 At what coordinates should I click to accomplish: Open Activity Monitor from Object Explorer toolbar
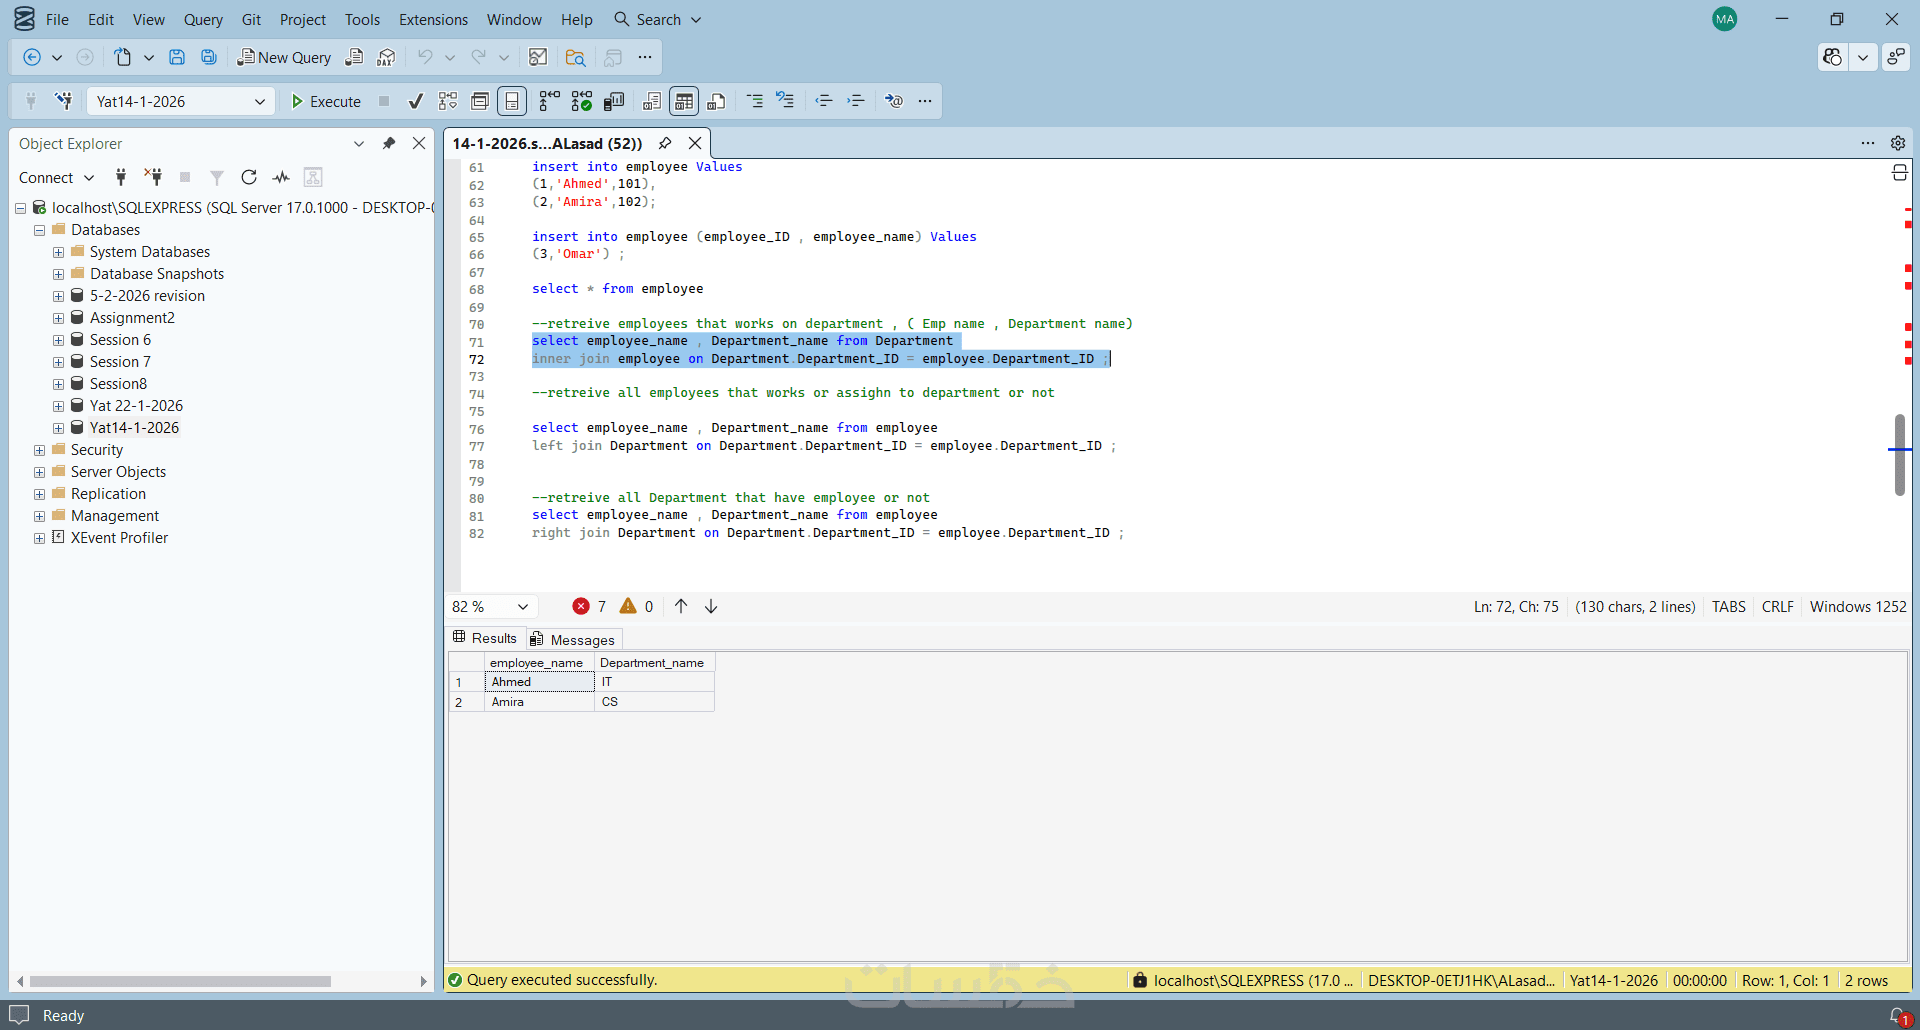click(x=281, y=178)
